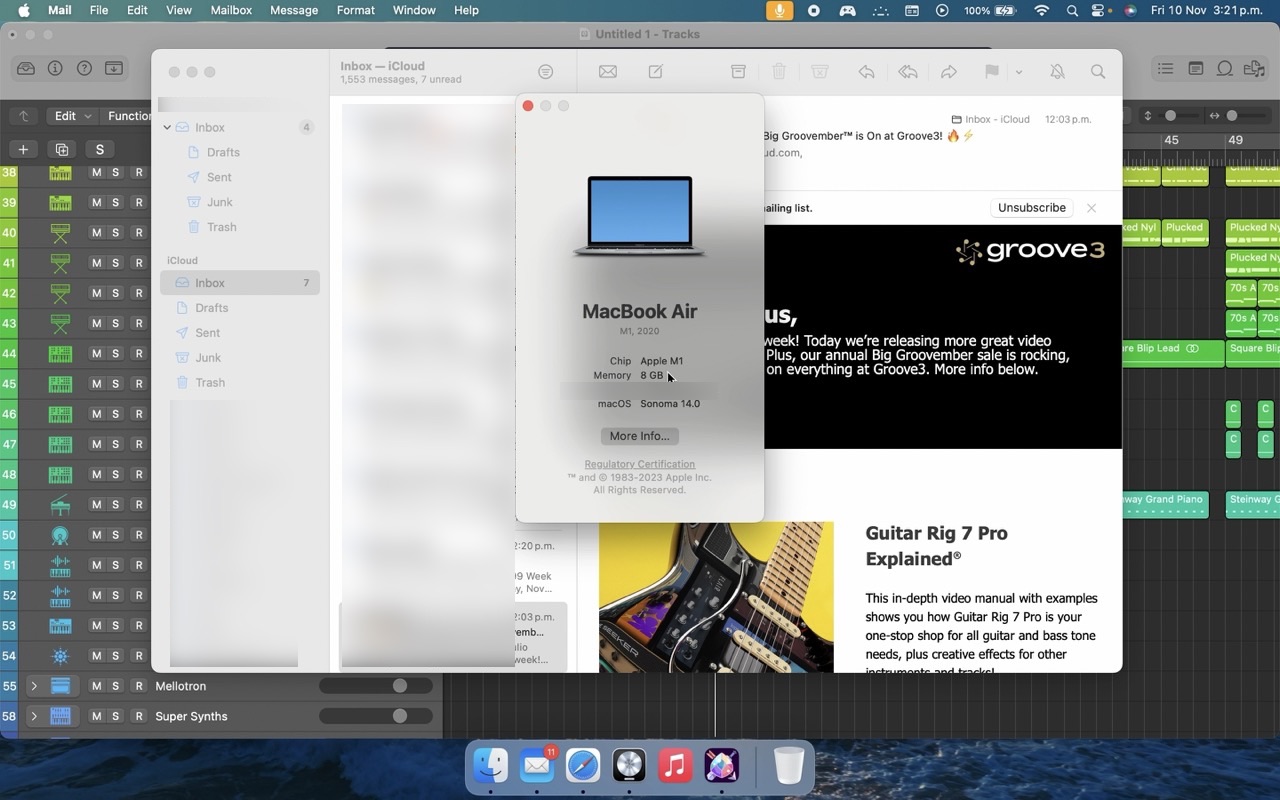Screen dimensions: 1280x800
Task: Open Logic Pro Functions dropdown menu
Action: coord(128,116)
